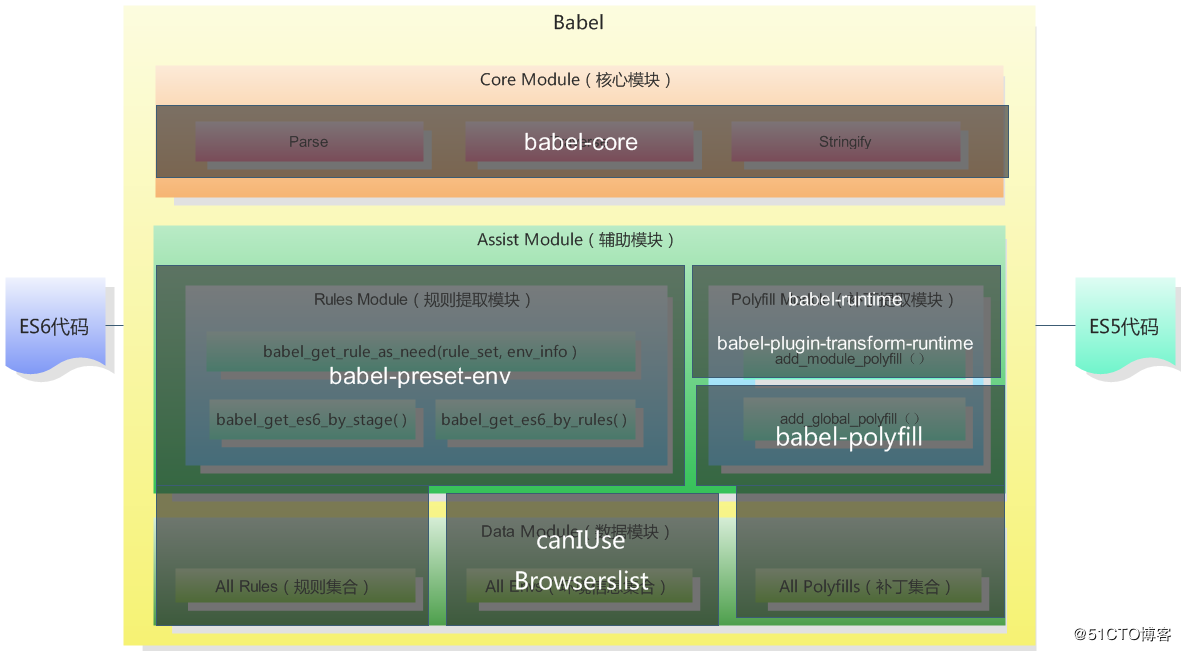
Task: Click the Rules Module (规则提取模块) heading
Action: tap(423, 299)
